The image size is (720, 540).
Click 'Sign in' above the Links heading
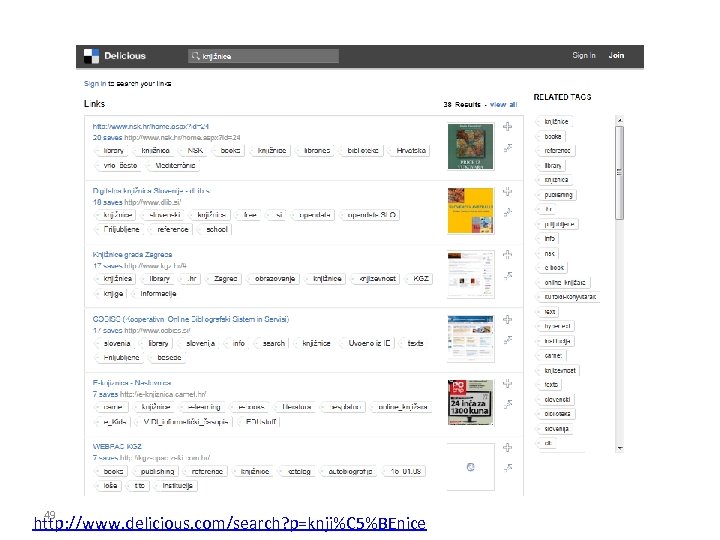[95, 84]
